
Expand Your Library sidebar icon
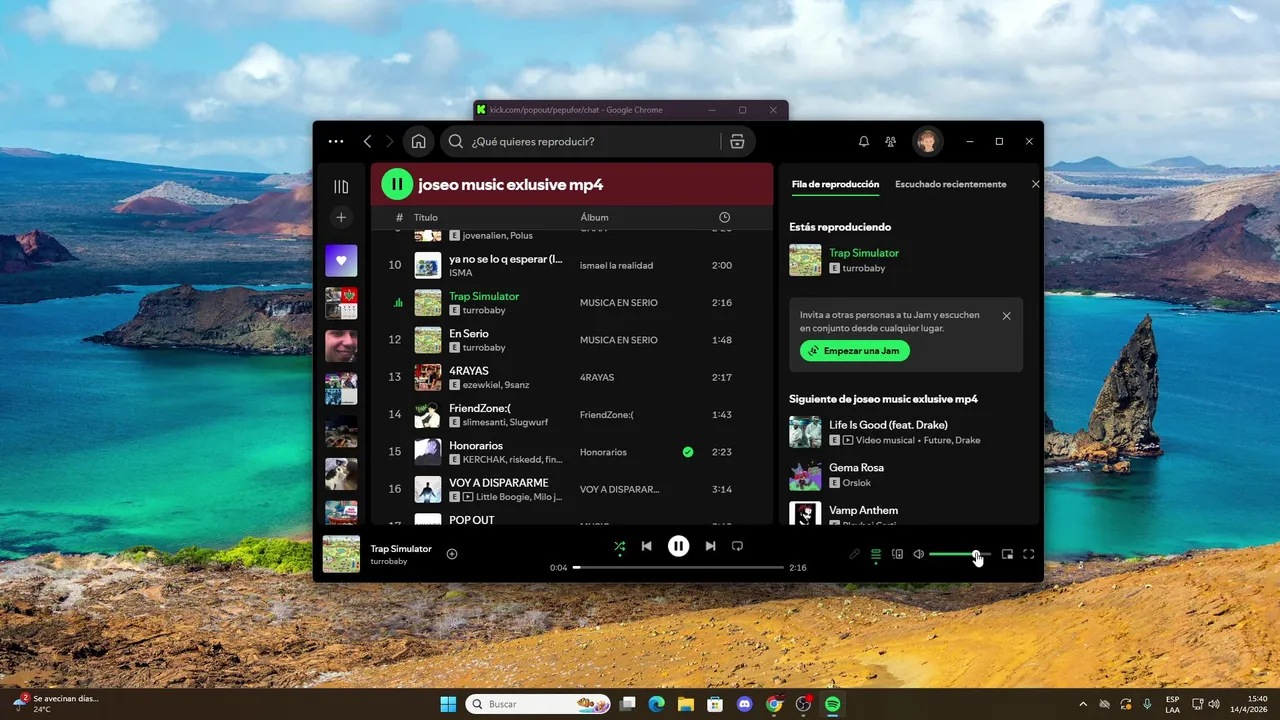point(341,187)
